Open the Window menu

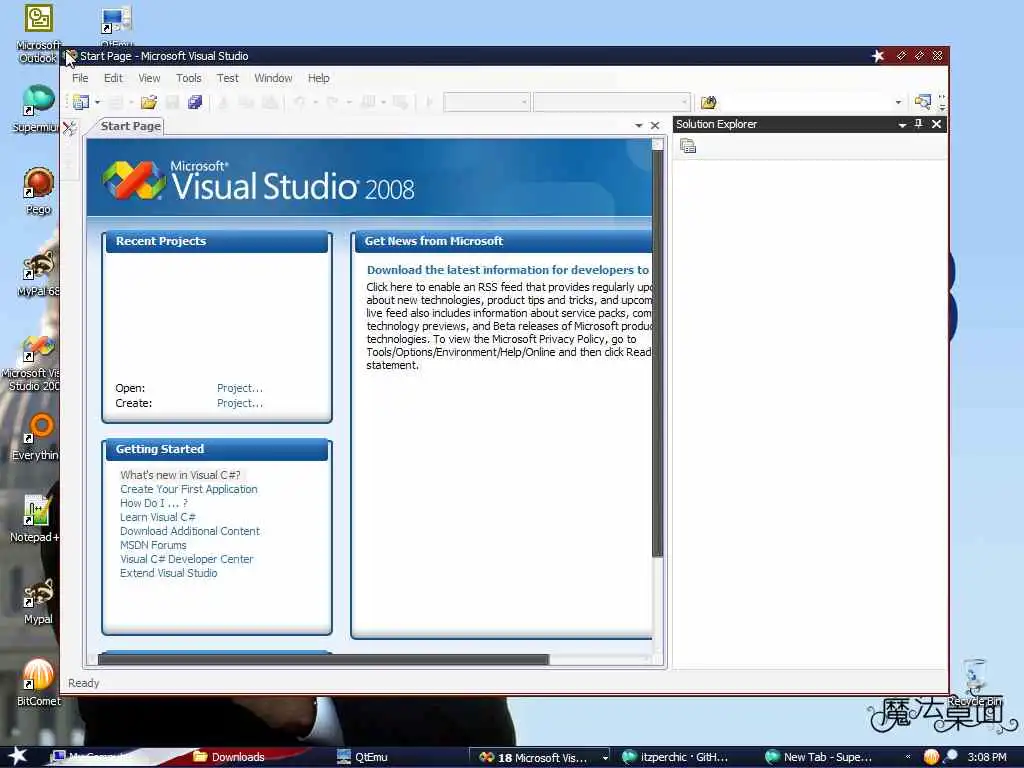[x=273, y=78]
